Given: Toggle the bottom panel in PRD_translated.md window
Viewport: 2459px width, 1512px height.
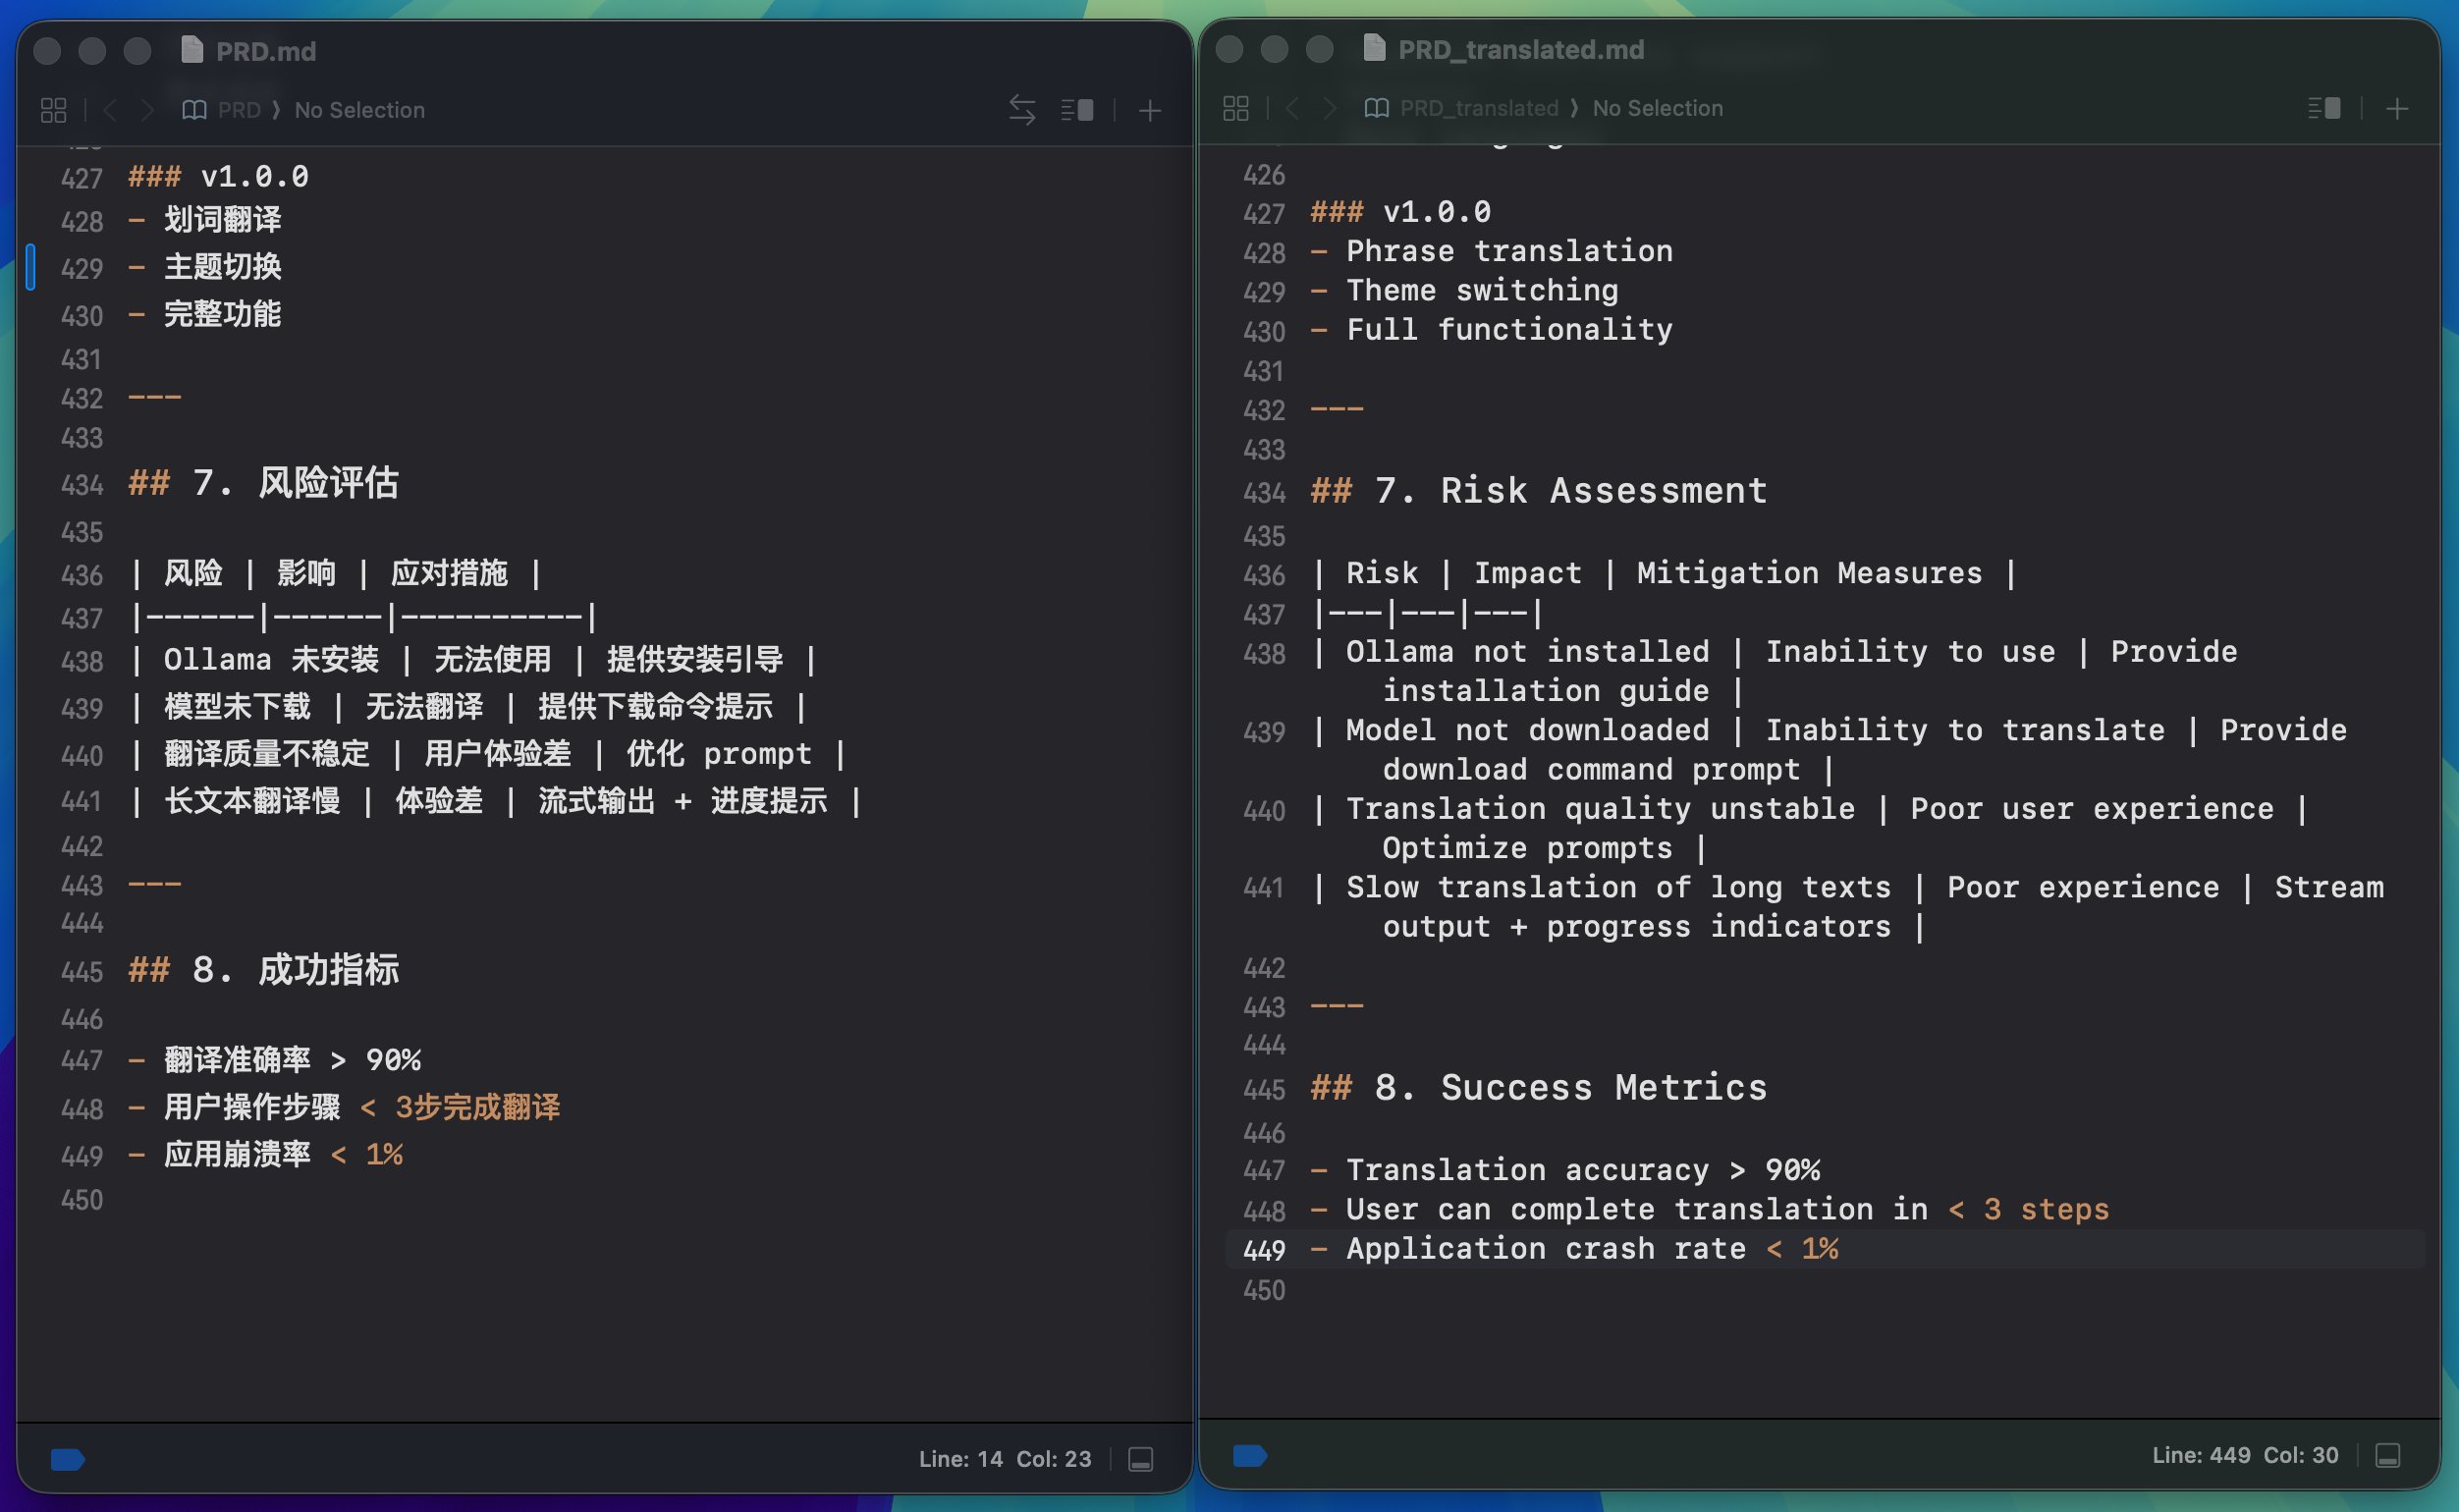Looking at the screenshot, I should [x=2388, y=1455].
